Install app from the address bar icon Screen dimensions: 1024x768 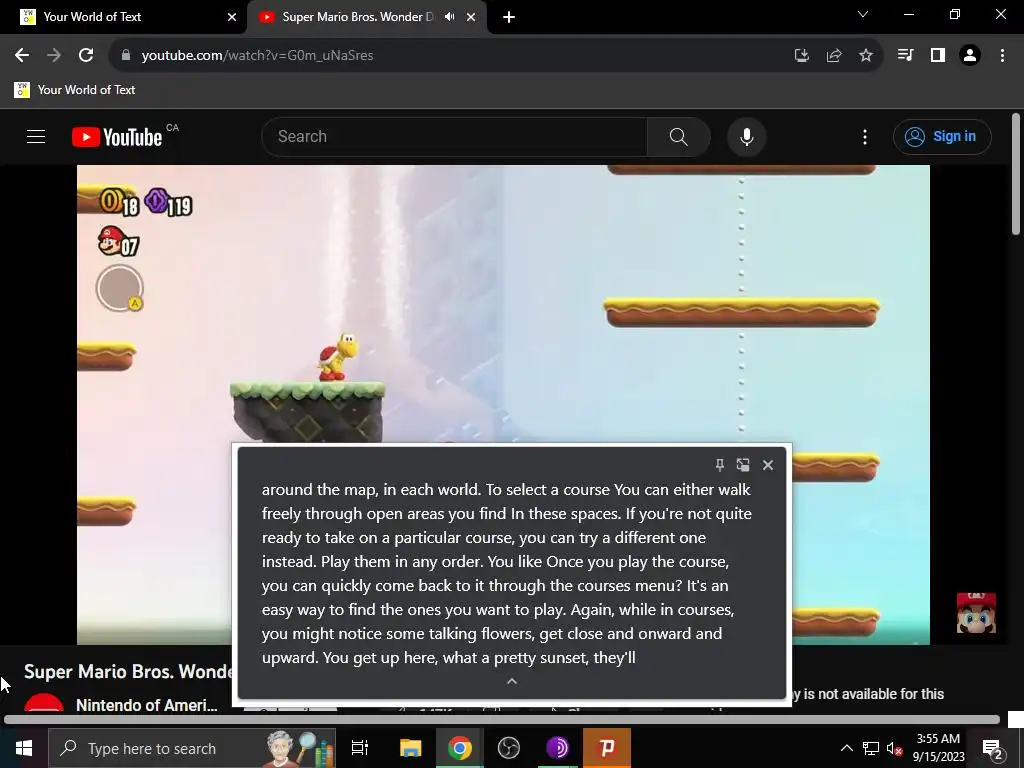[x=802, y=56]
